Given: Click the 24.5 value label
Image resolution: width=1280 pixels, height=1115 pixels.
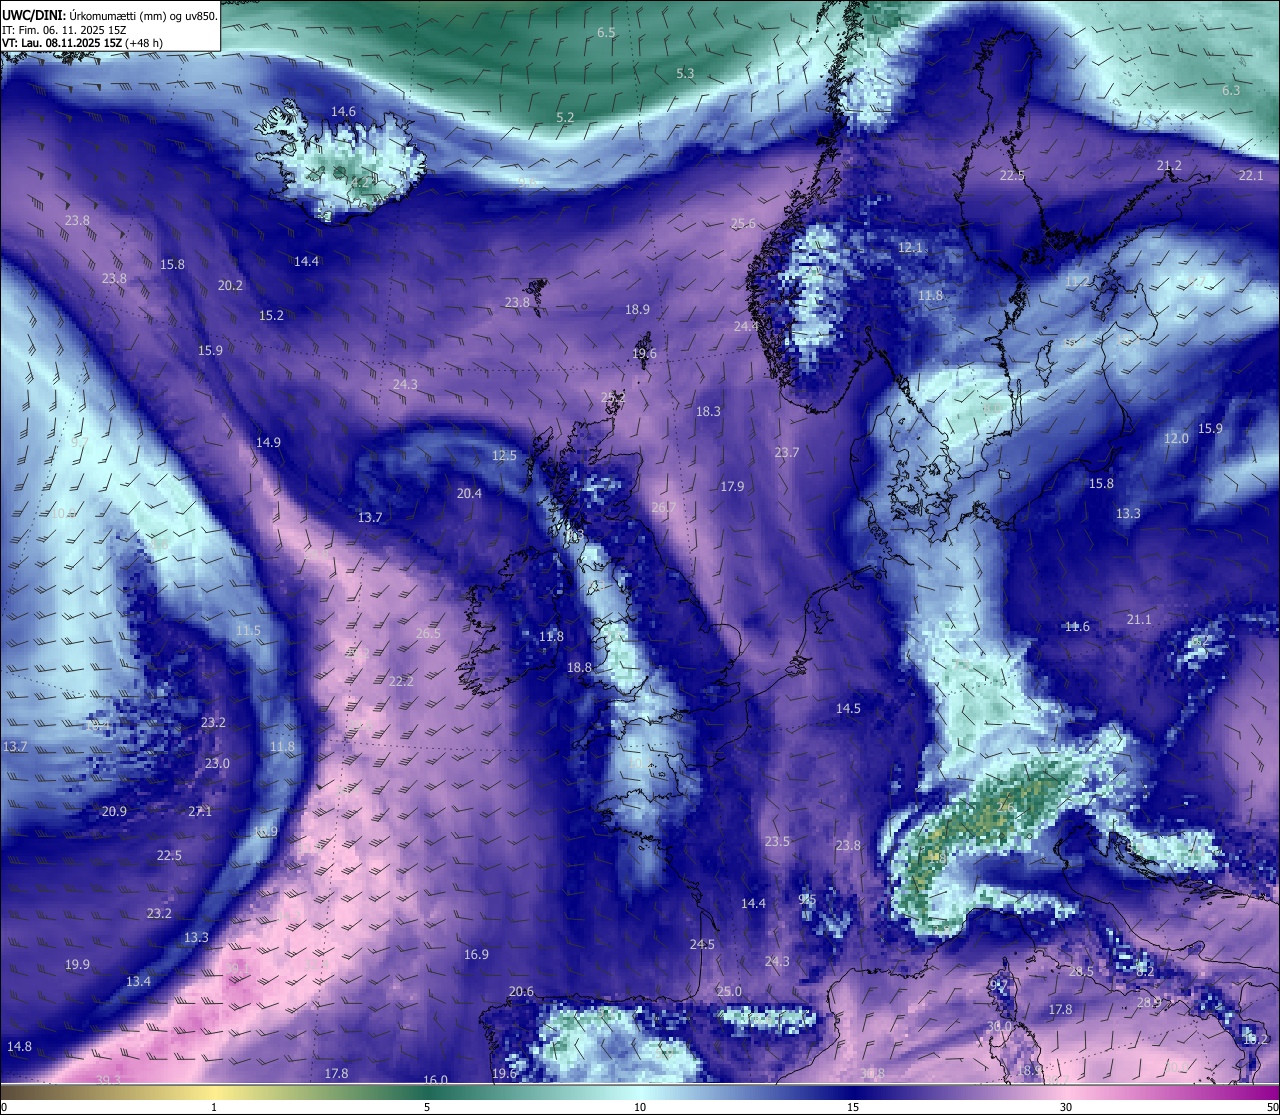Looking at the screenshot, I should (702, 944).
